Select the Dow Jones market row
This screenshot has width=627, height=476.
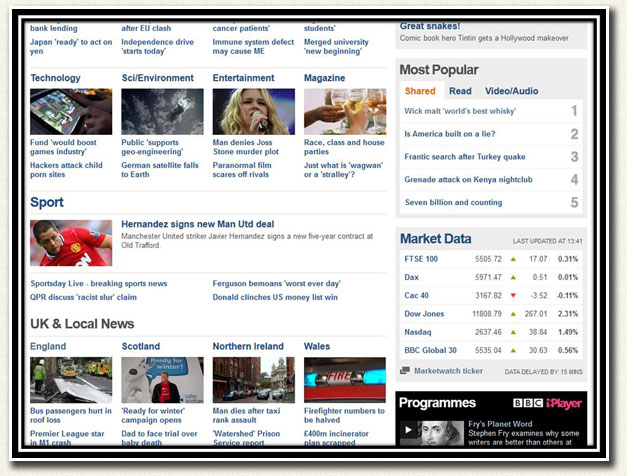pos(491,314)
